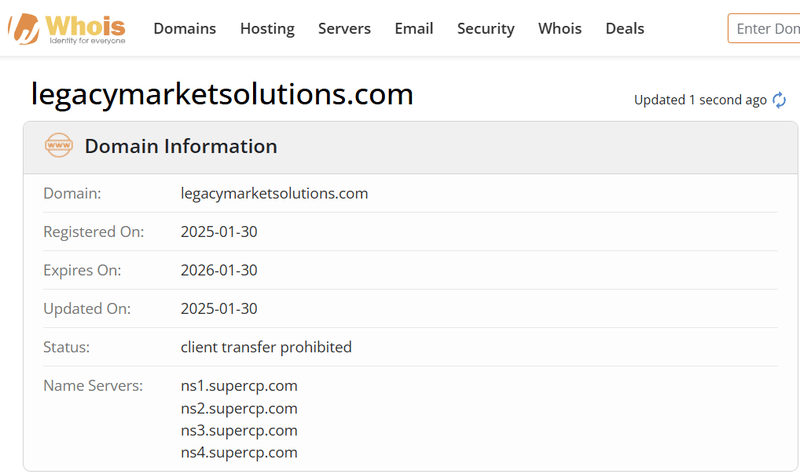Click the 'Updated On:' label
The image size is (800, 474).
coord(87,309)
